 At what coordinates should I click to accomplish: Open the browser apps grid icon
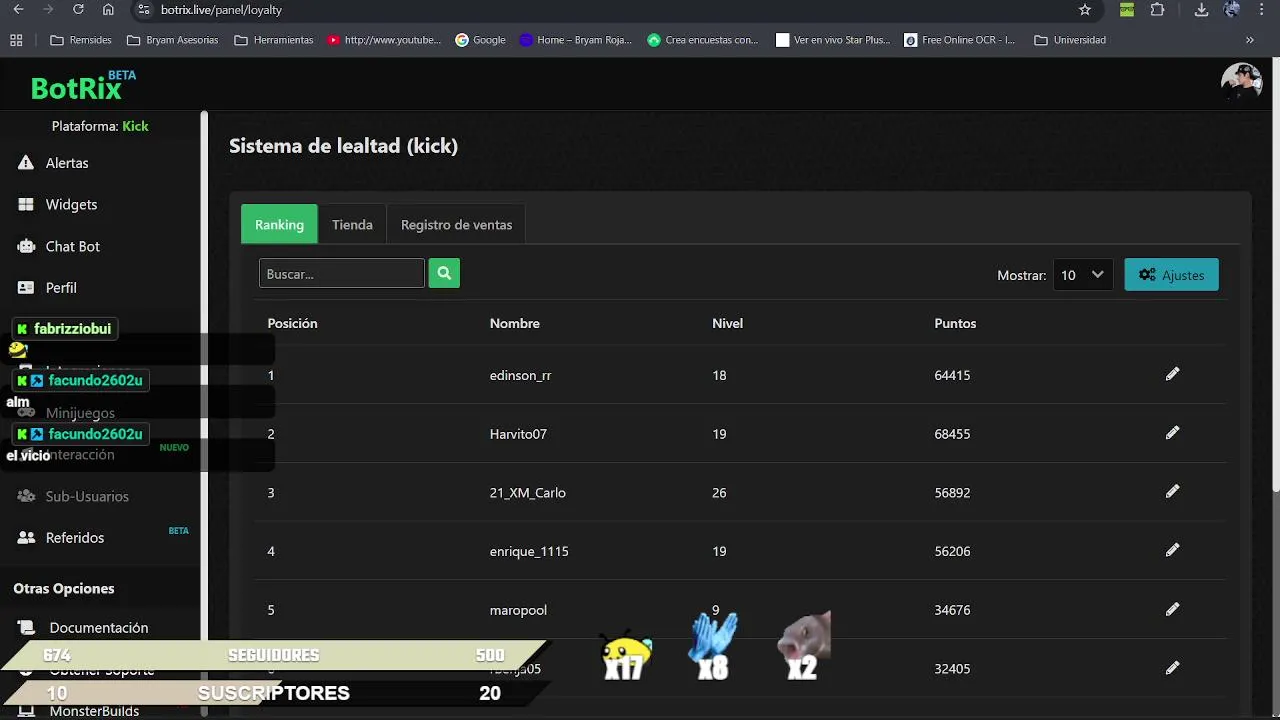click(16, 40)
